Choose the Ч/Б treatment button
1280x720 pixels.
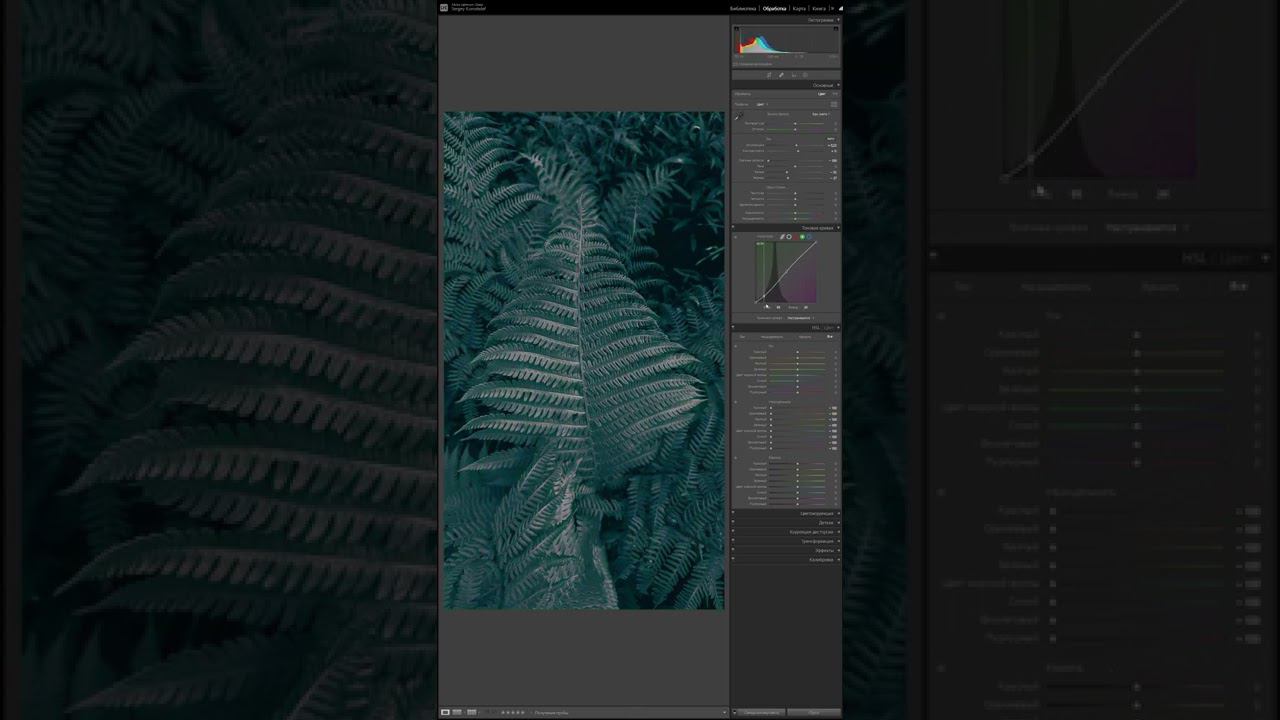834,94
